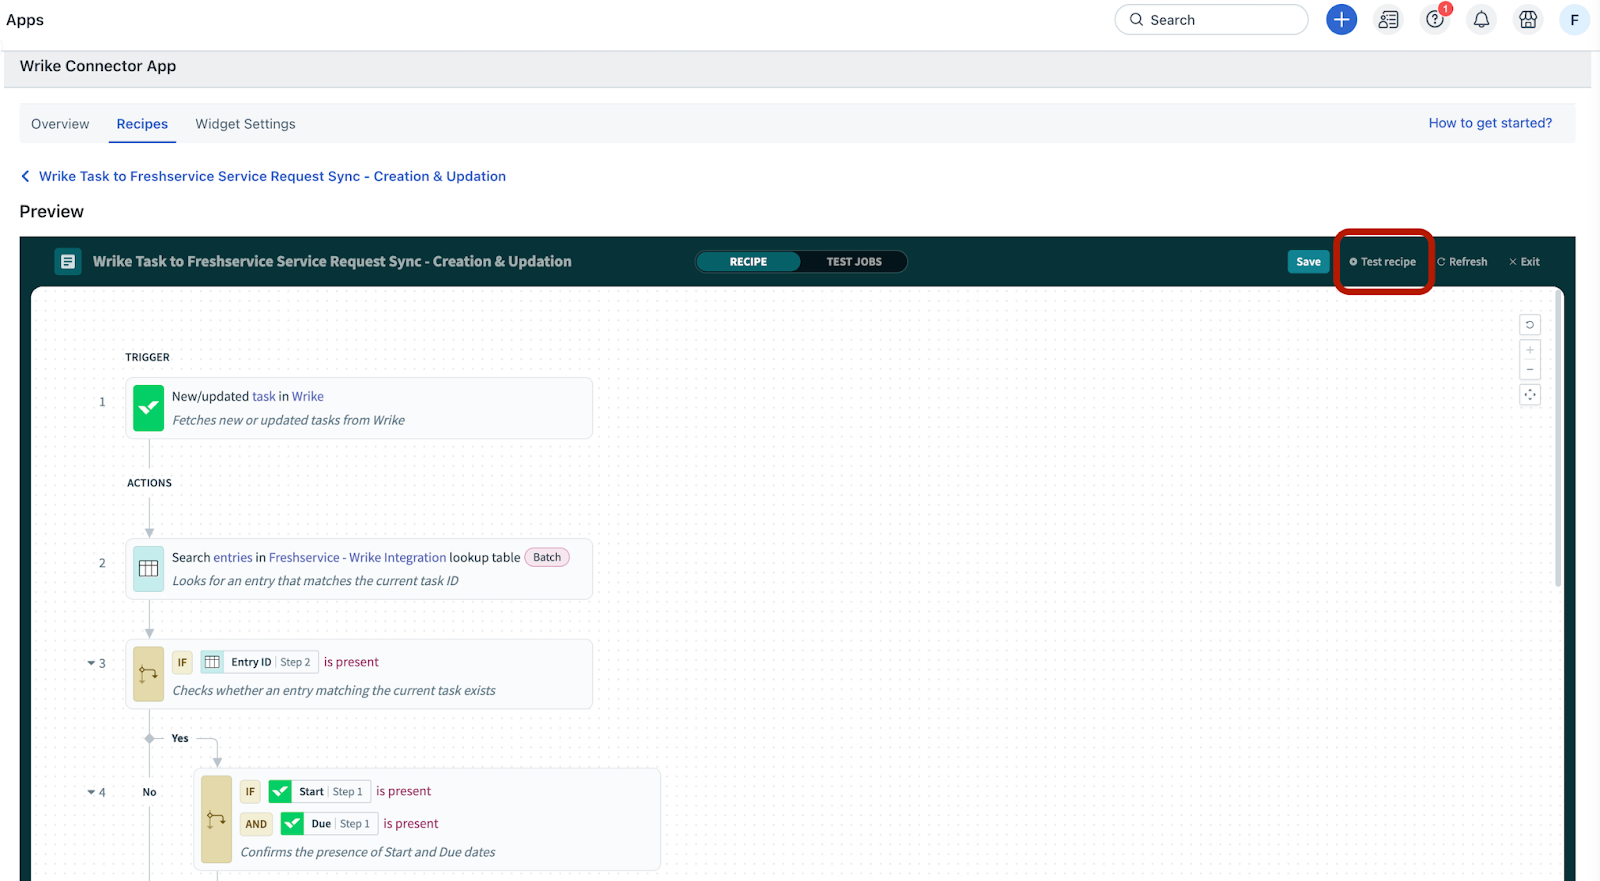
Task: Click Test recipe button
Action: (x=1383, y=262)
